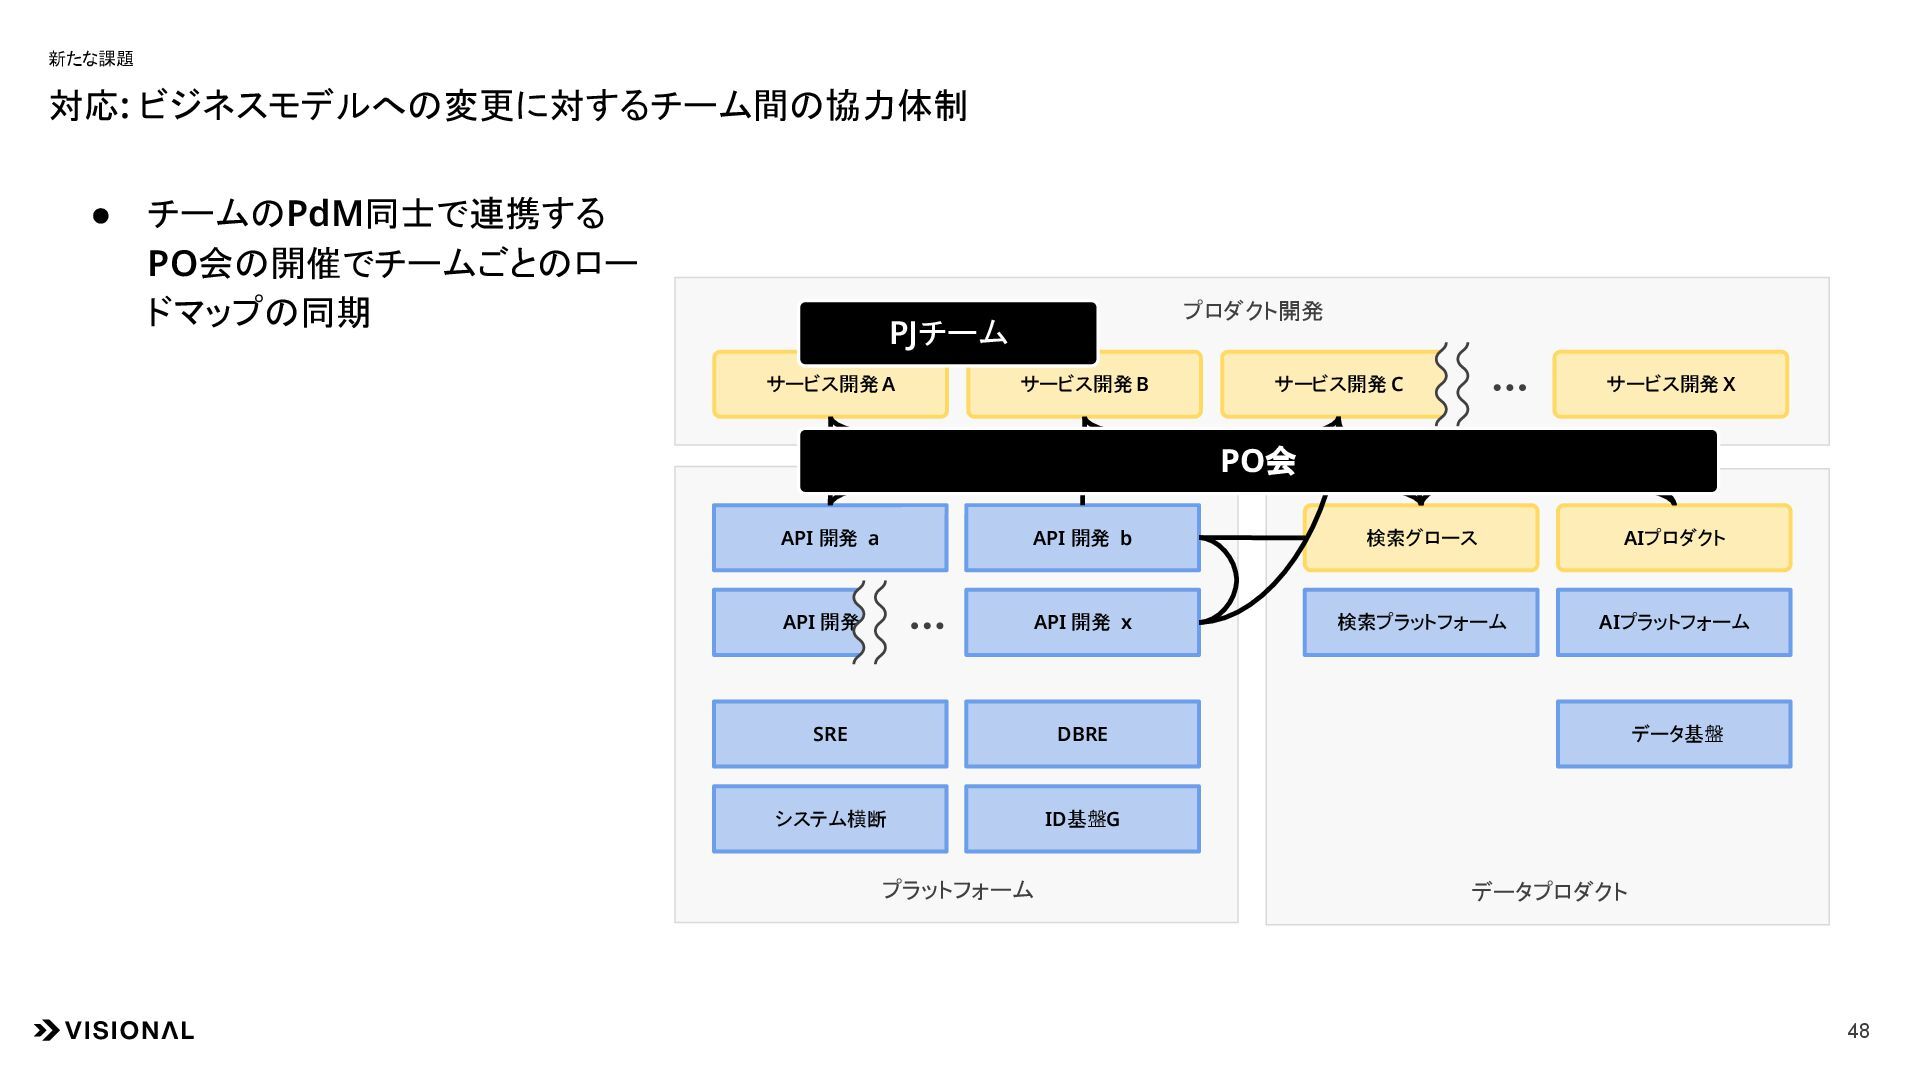Click the AIプラットフォーム box
Viewport: 1920px width, 1080px height.
tap(1674, 622)
